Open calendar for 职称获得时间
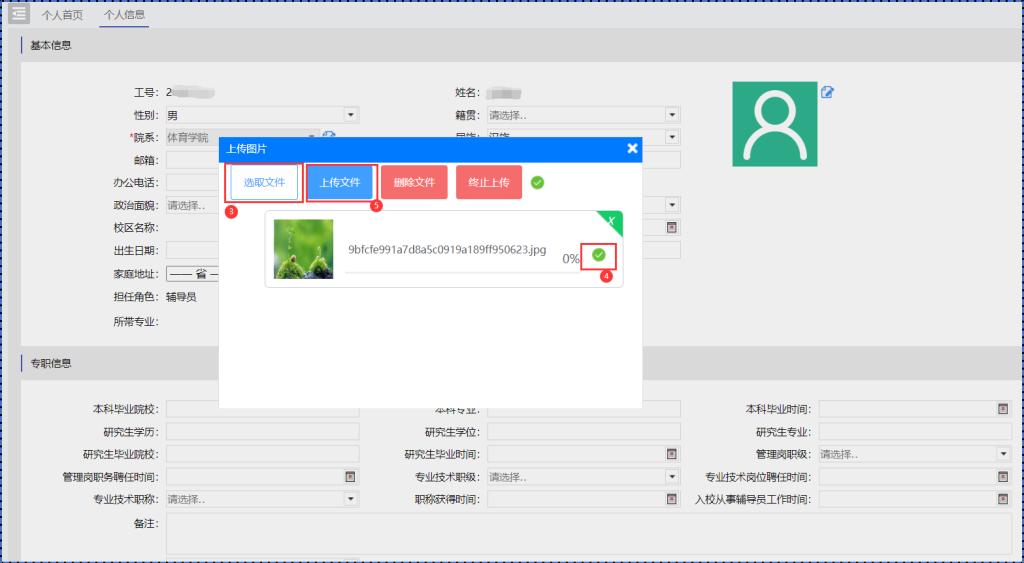The image size is (1024, 563). point(672,499)
